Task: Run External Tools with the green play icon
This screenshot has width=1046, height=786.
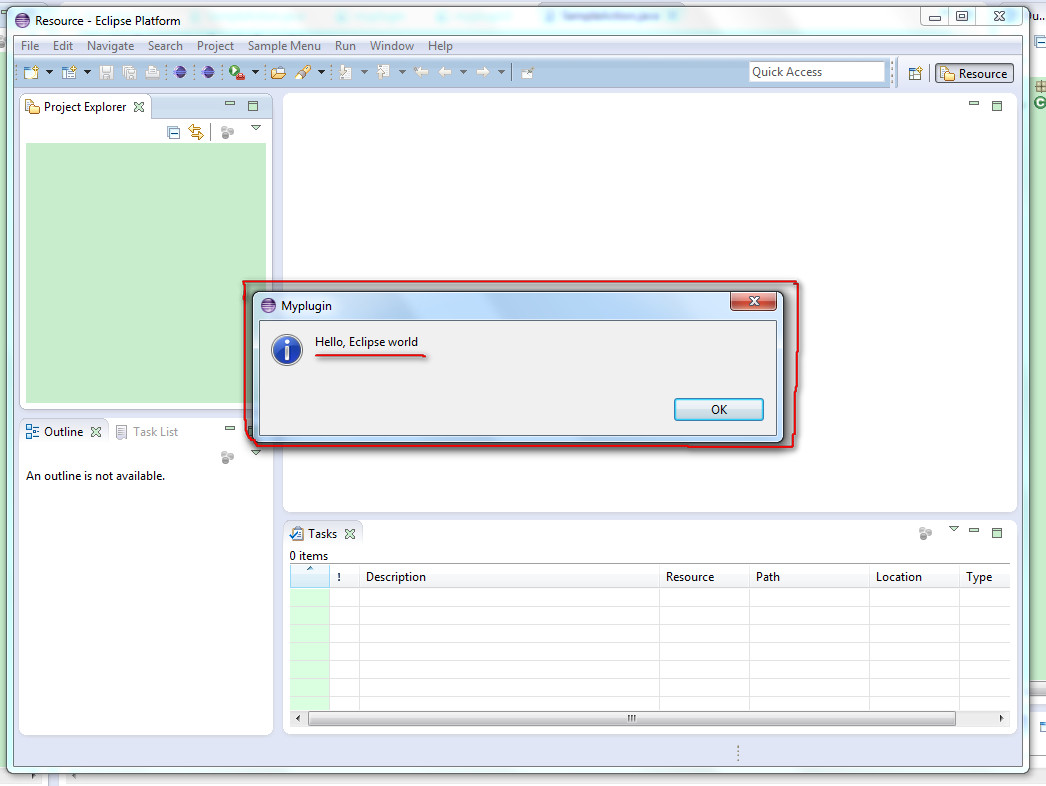Action: pyautogui.click(x=237, y=72)
